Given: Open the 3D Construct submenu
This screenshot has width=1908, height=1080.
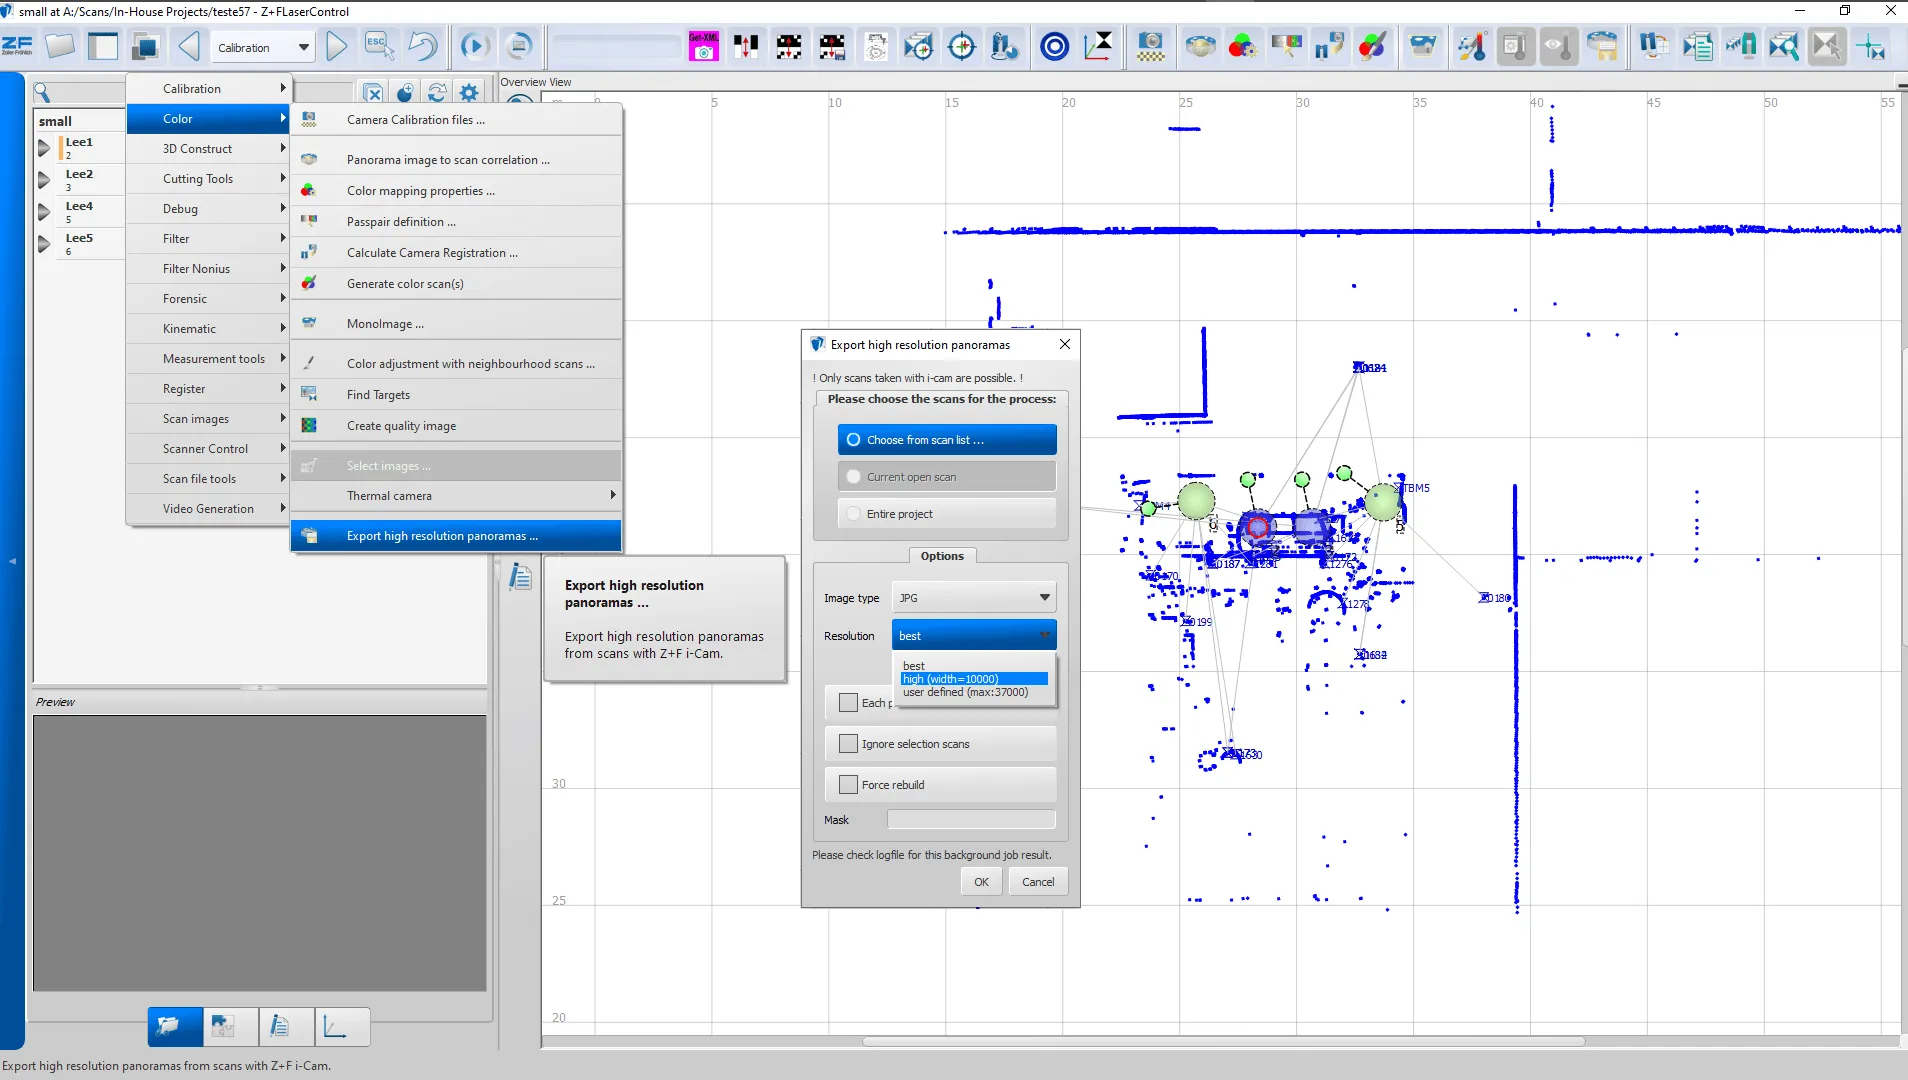Looking at the screenshot, I should point(209,149).
